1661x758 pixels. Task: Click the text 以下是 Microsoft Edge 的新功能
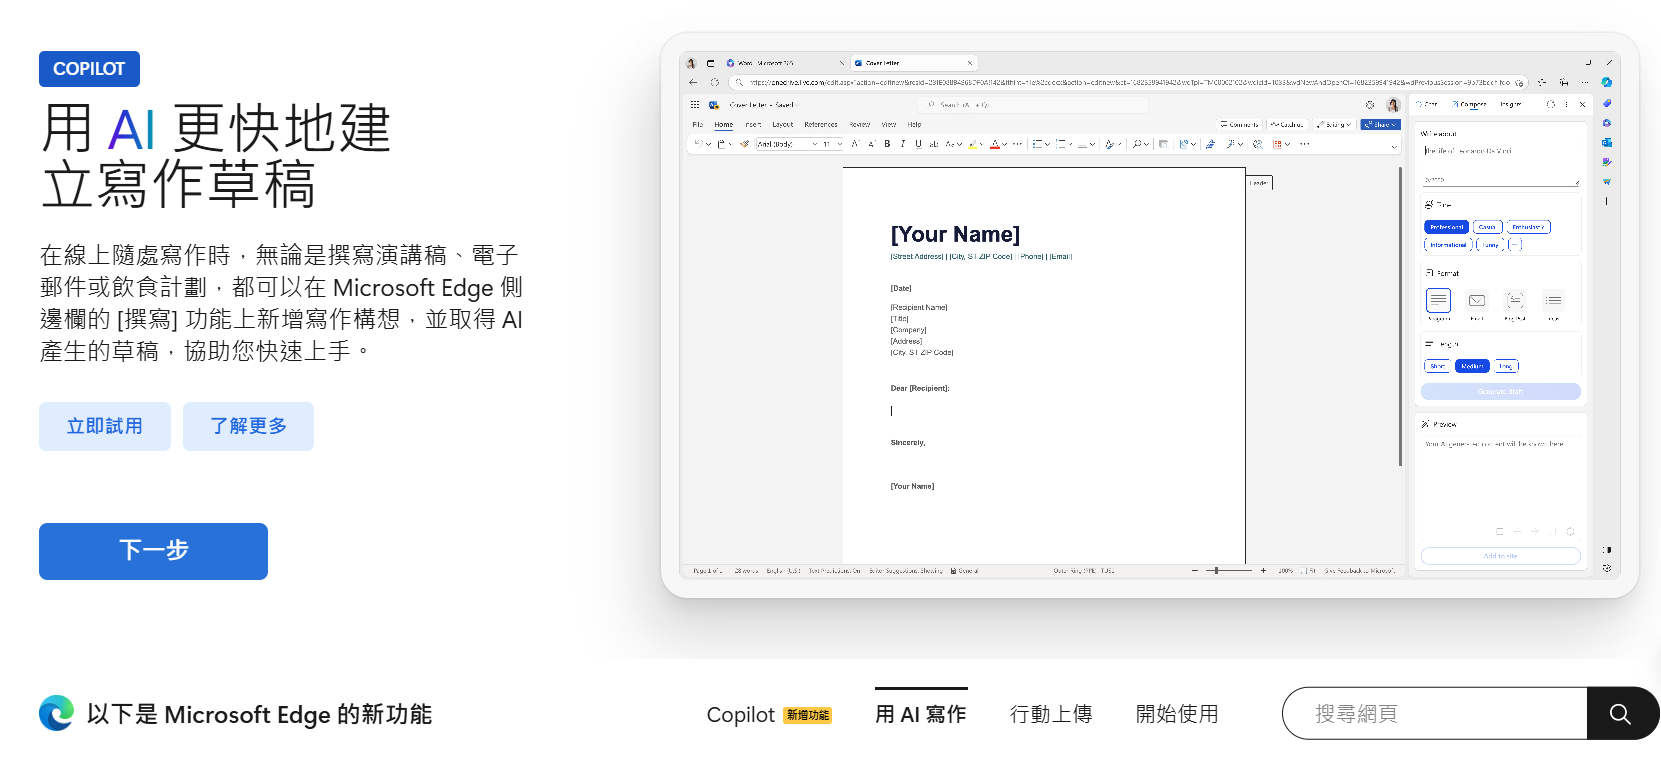259,714
